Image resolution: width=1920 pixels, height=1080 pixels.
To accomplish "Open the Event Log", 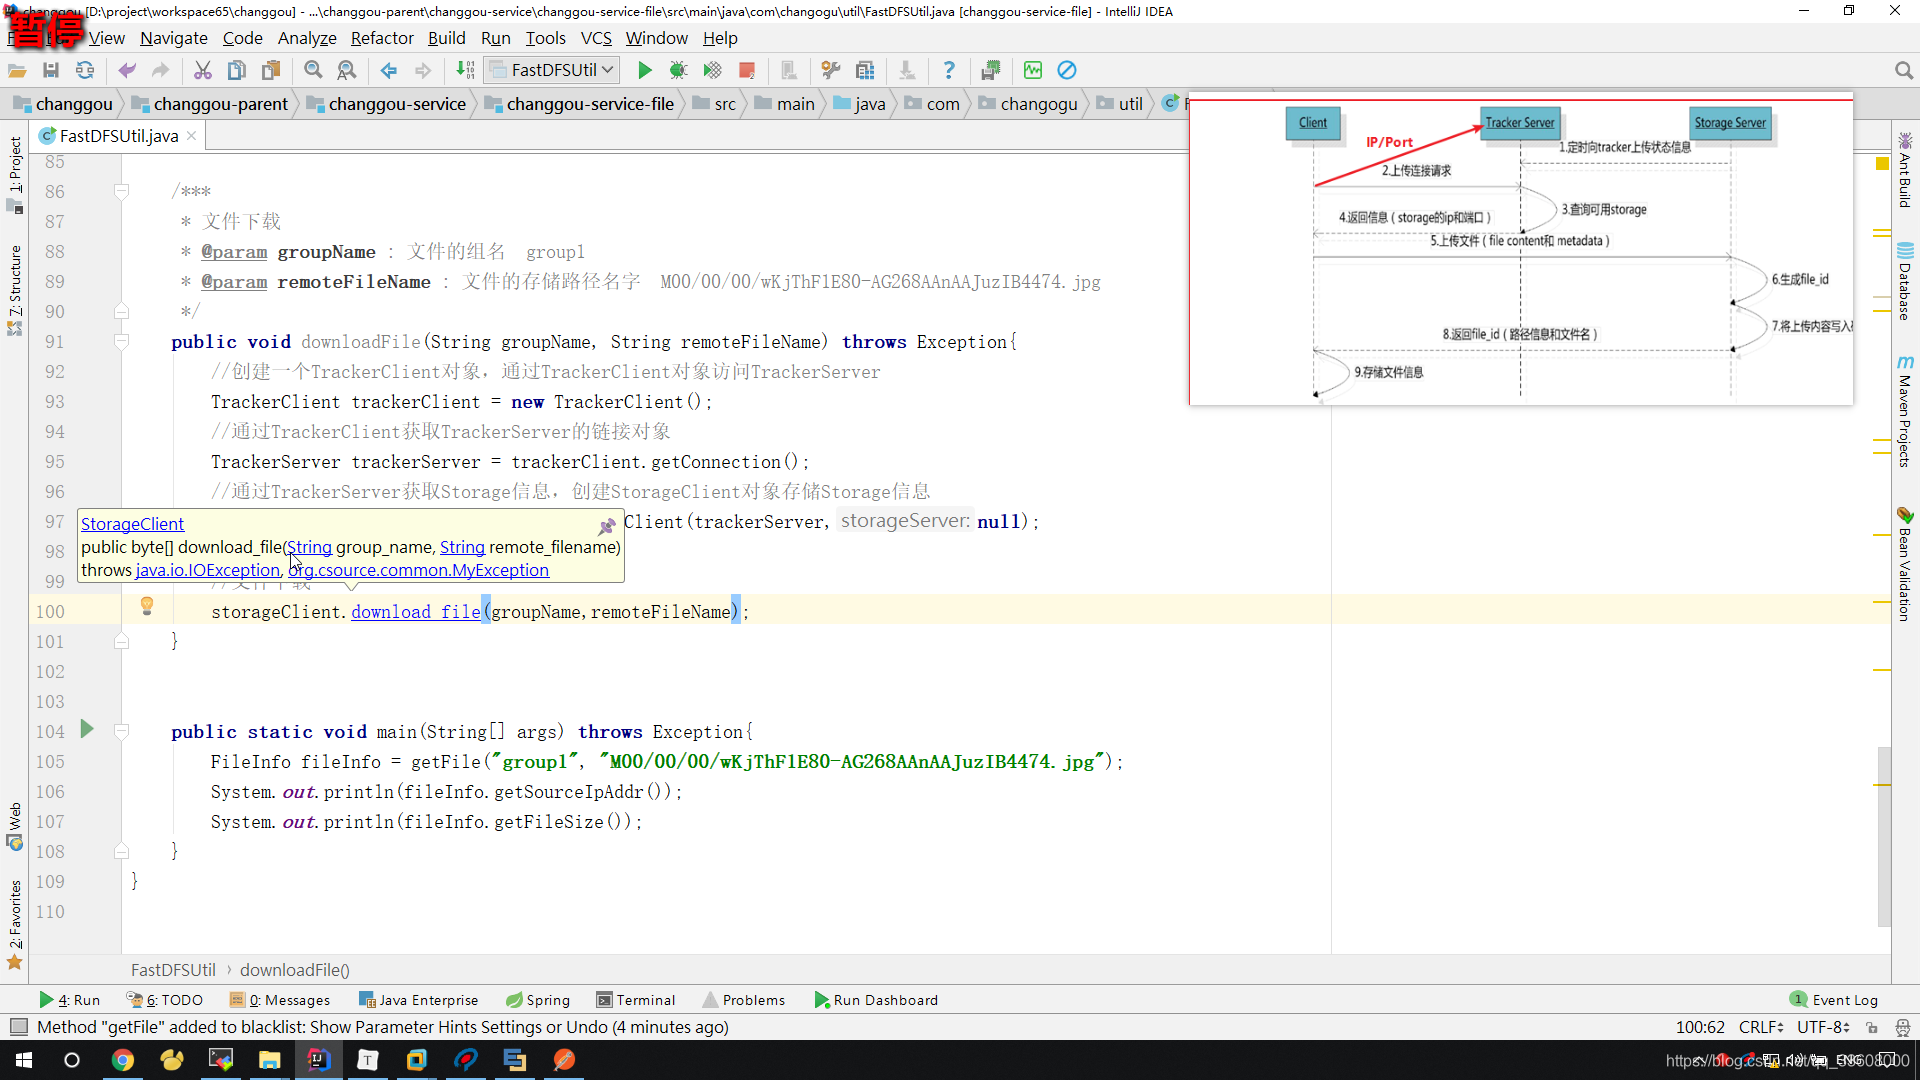I will (x=1834, y=1000).
